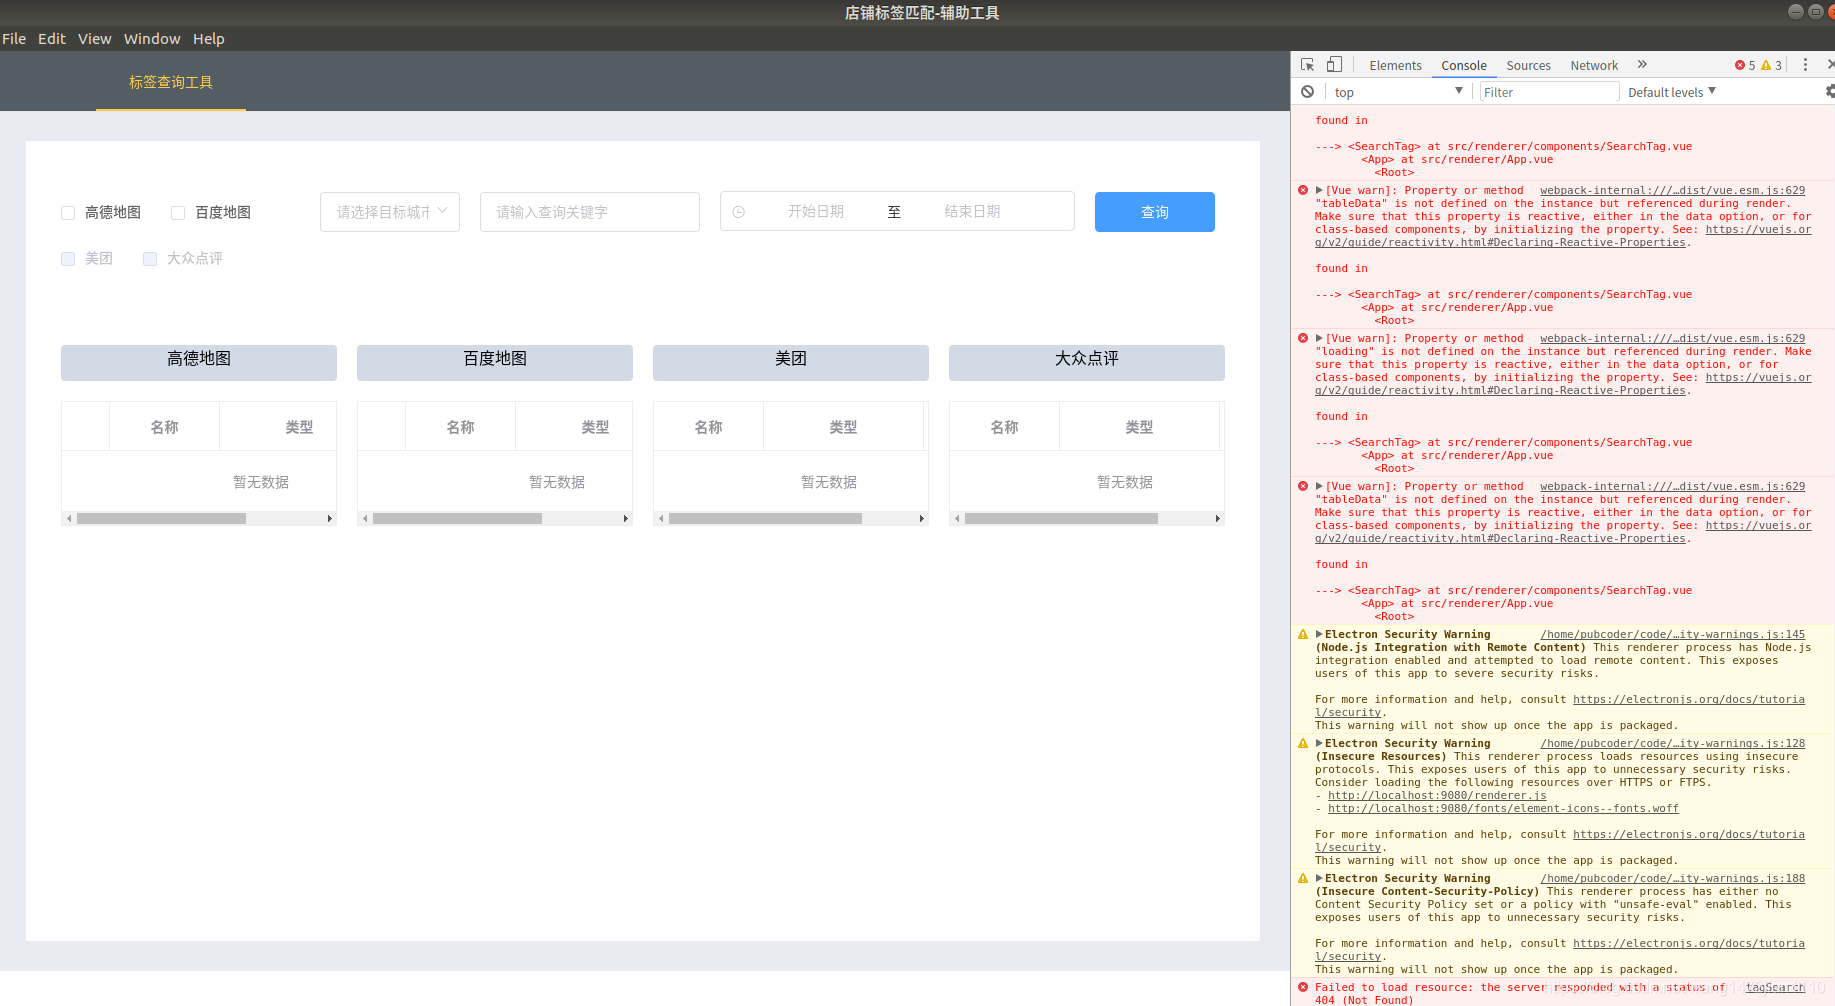The image size is (1835, 1006).
Task: Click error icon of Failed to load resource
Action: pos(1303,987)
